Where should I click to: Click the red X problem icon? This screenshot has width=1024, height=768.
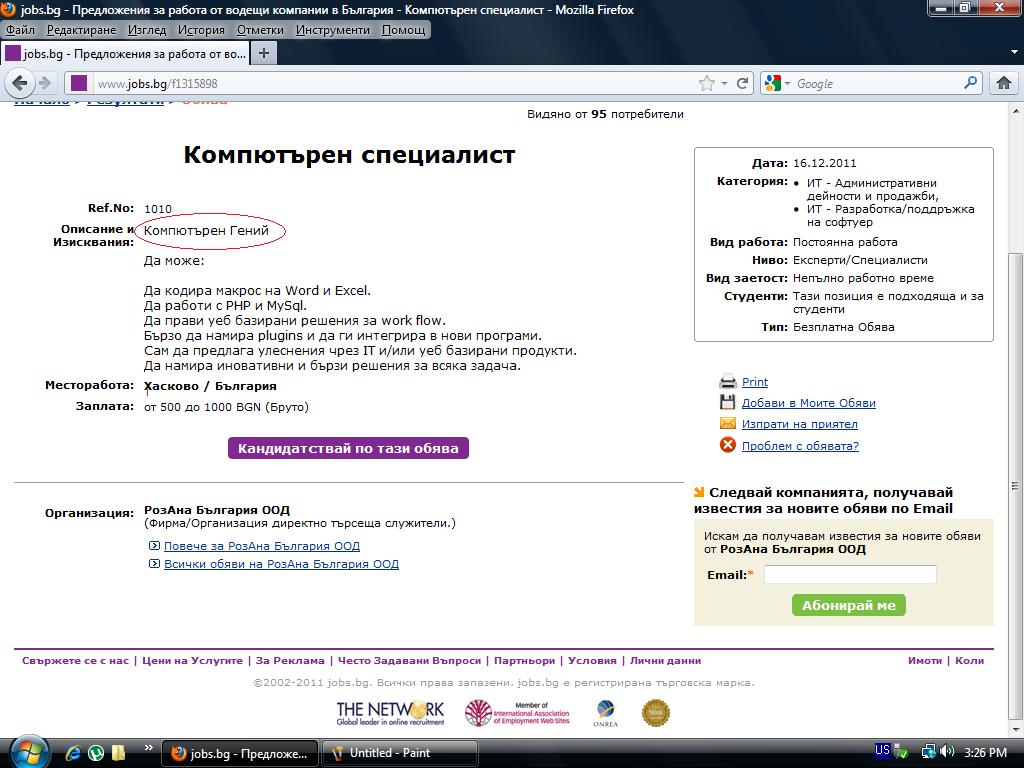pyautogui.click(x=728, y=445)
